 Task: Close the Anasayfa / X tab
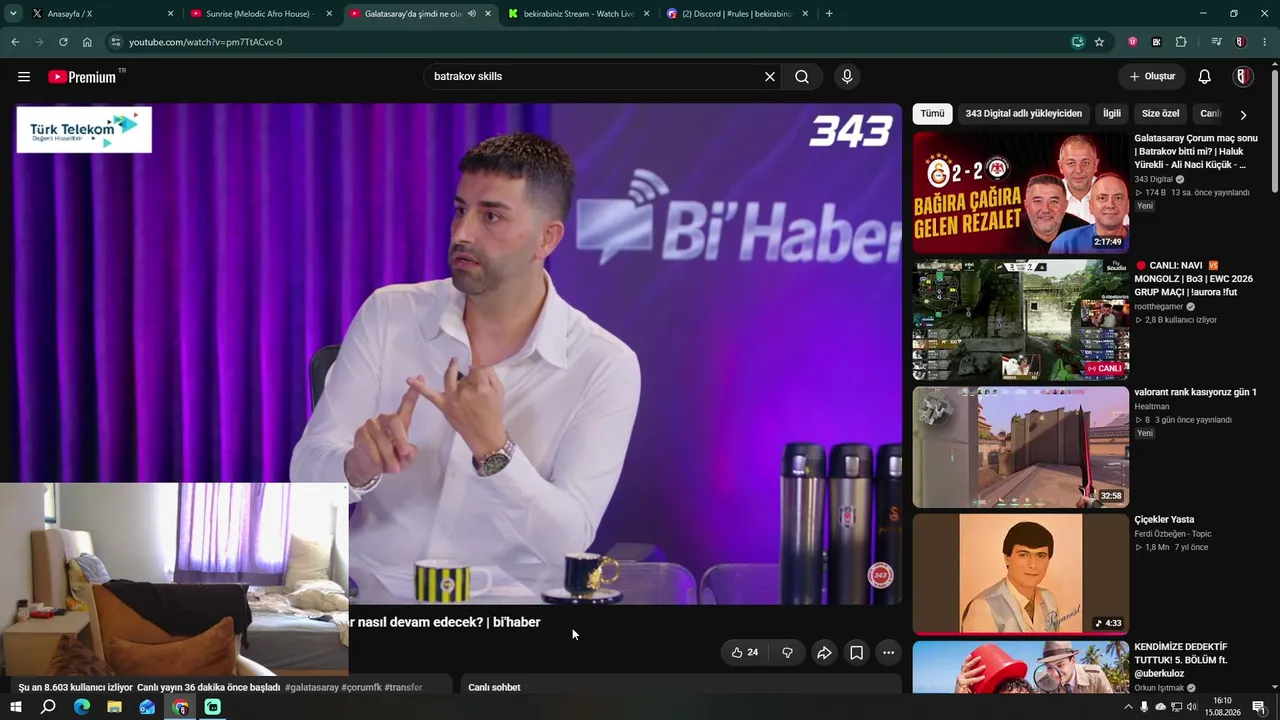170,14
